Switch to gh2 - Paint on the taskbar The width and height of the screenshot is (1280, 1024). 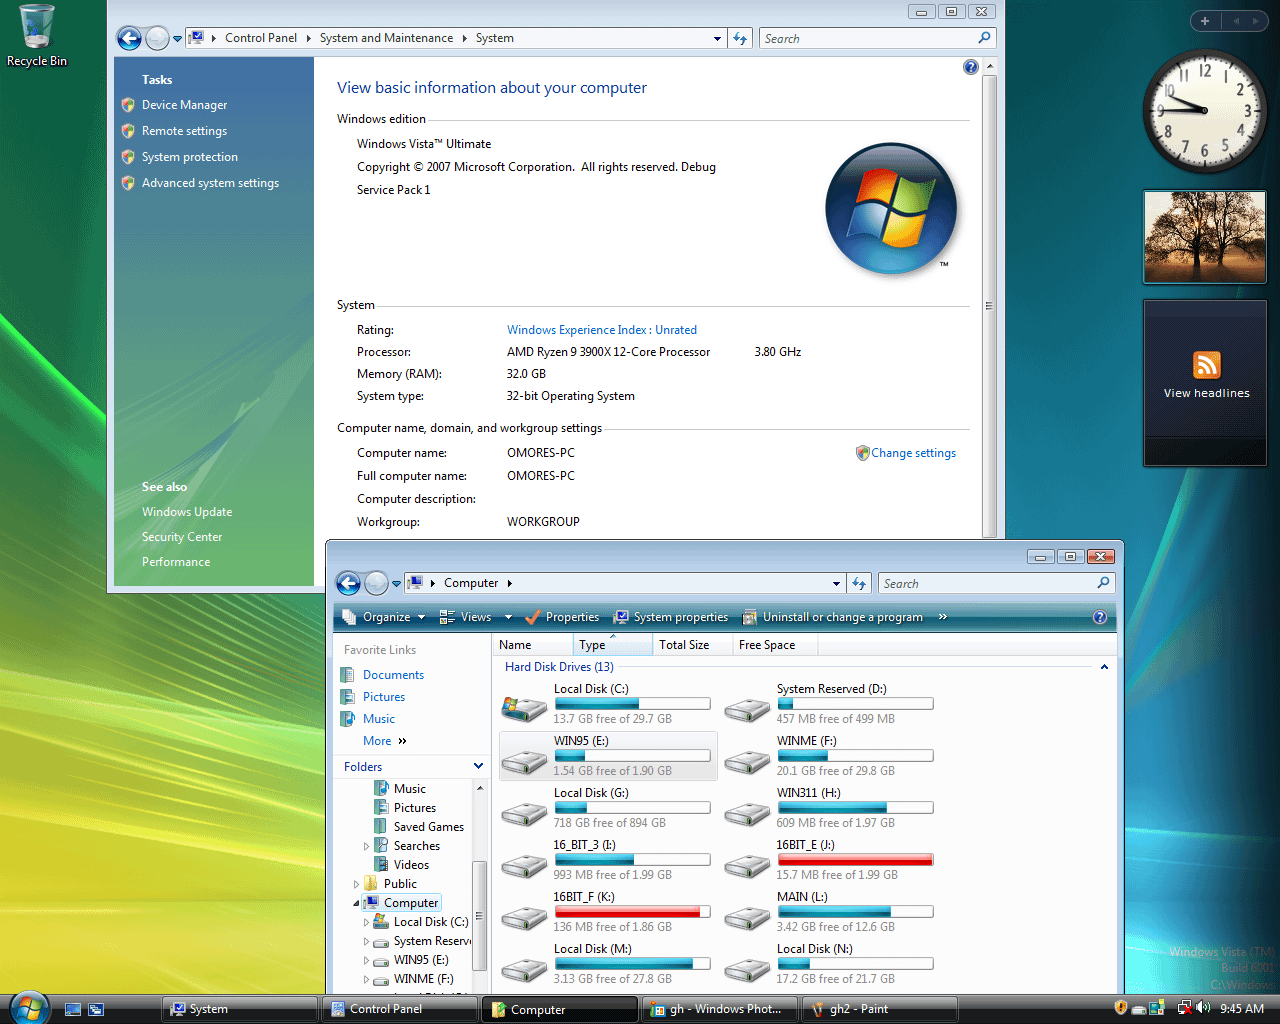pyautogui.click(x=880, y=1008)
